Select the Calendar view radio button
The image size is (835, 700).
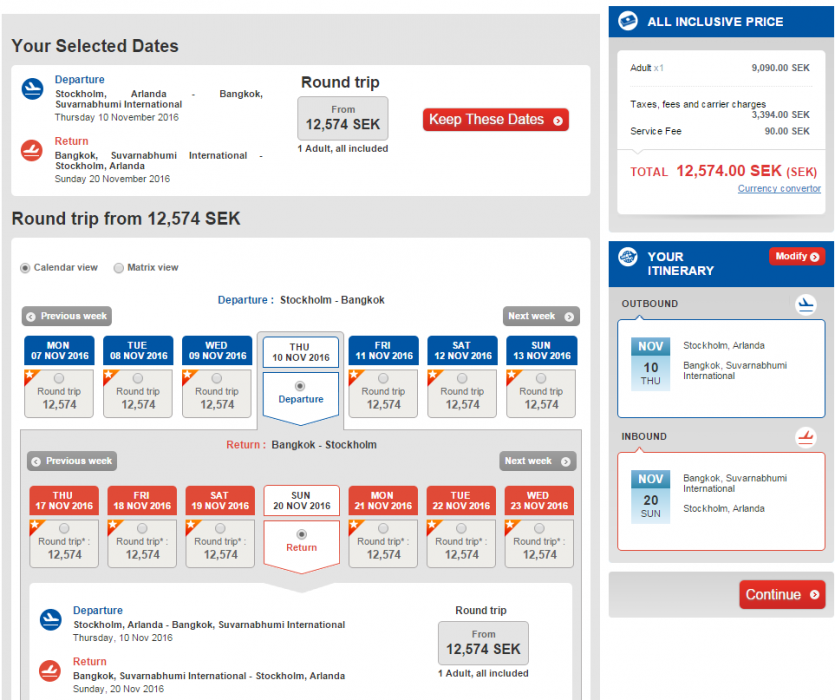25,268
